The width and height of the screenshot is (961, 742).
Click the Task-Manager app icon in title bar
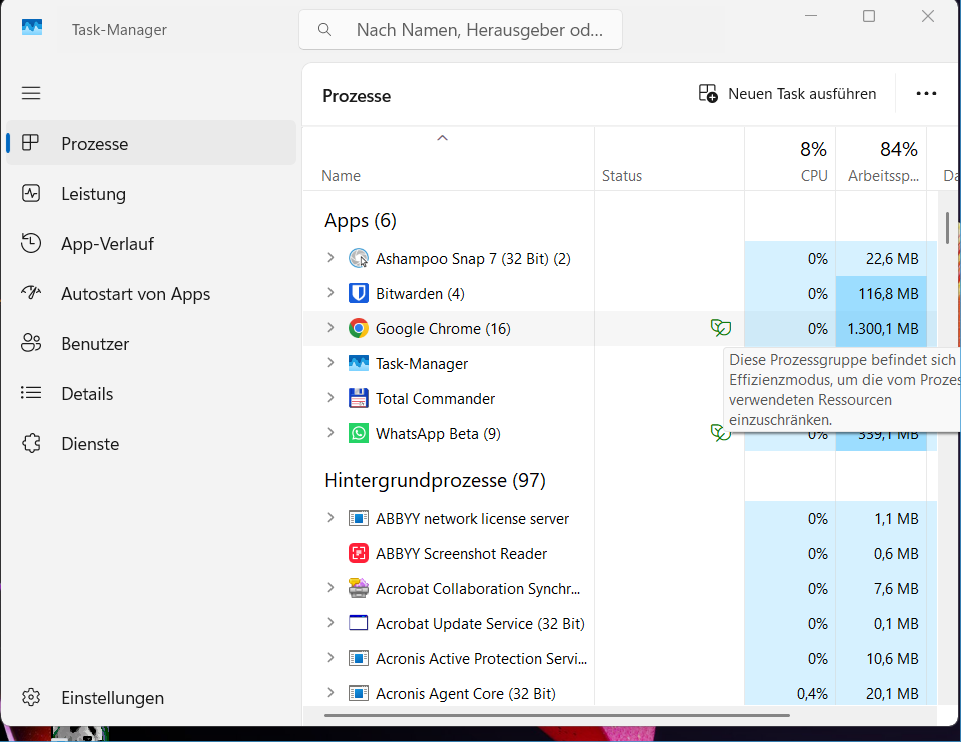32,28
